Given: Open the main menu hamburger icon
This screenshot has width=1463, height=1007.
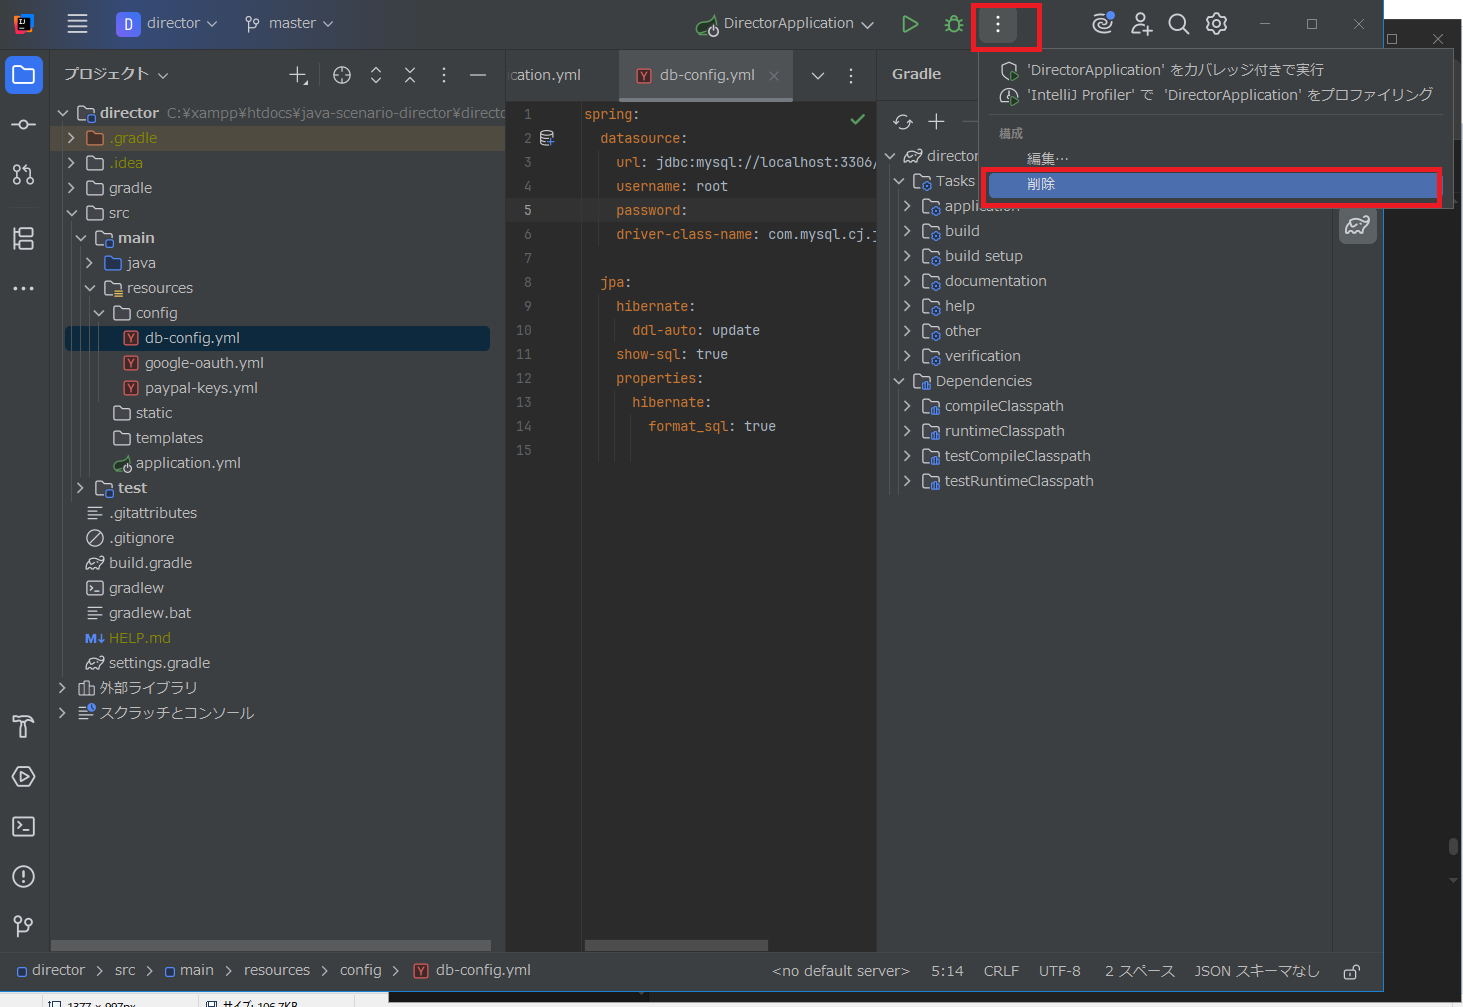Looking at the screenshot, I should pos(77,23).
